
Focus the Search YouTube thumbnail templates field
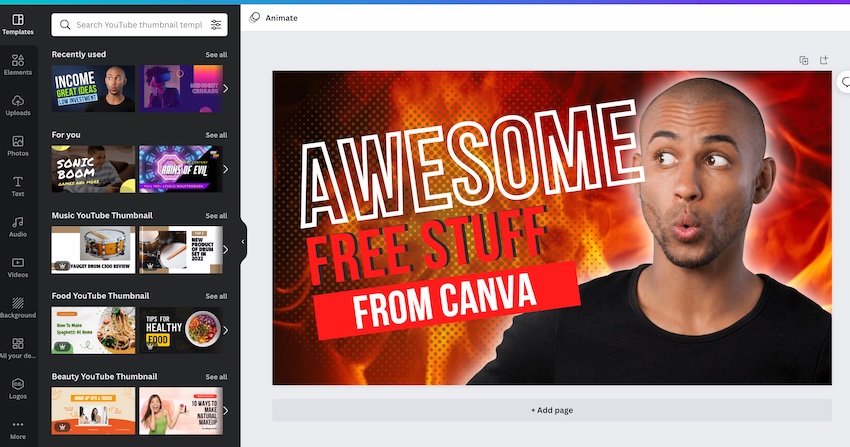coord(139,24)
